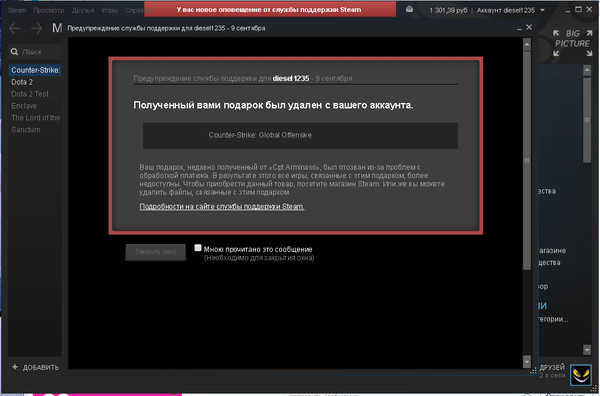This screenshot has height=396, width=600.
Task: Select Counter-Strike in the game list
Action: pyautogui.click(x=35, y=70)
